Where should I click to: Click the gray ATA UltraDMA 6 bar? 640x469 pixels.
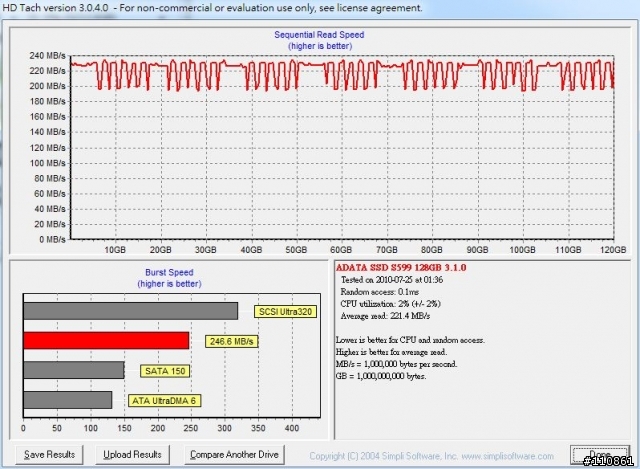point(68,400)
